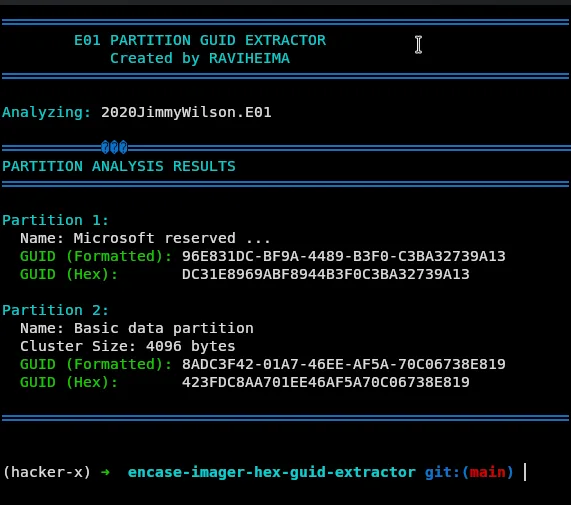This screenshot has width=571, height=505.
Task: Click the file name '2020JimmyWilson.E01'
Action: 186,112
